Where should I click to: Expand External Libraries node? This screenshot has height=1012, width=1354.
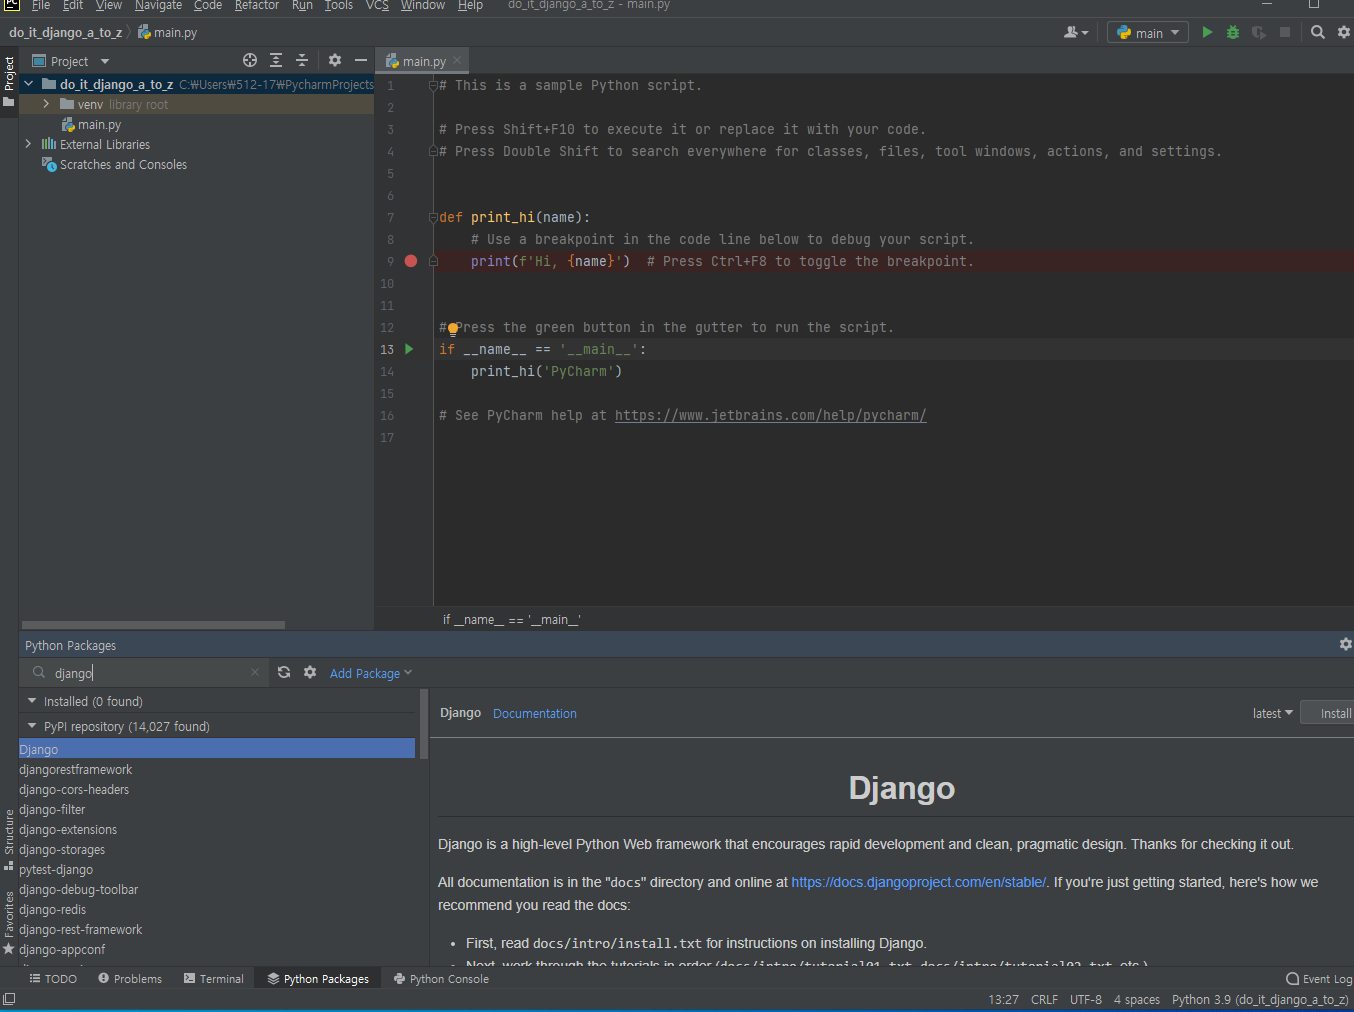pyautogui.click(x=29, y=145)
